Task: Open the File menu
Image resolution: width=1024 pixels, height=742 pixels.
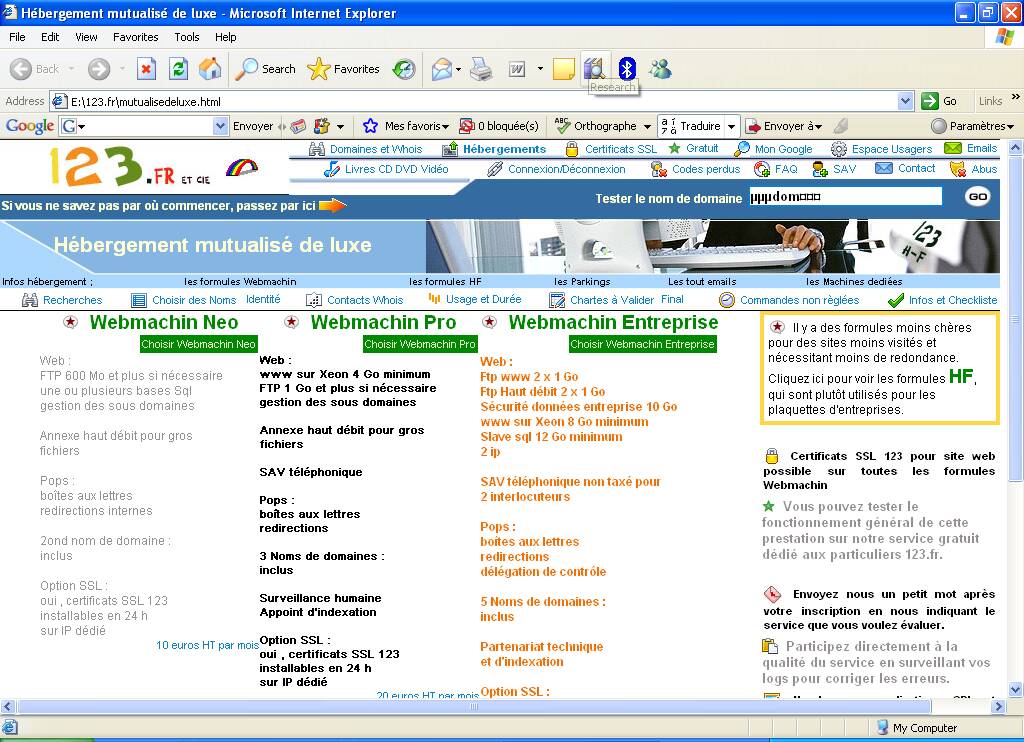Action: pyautogui.click(x=17, y=37)
